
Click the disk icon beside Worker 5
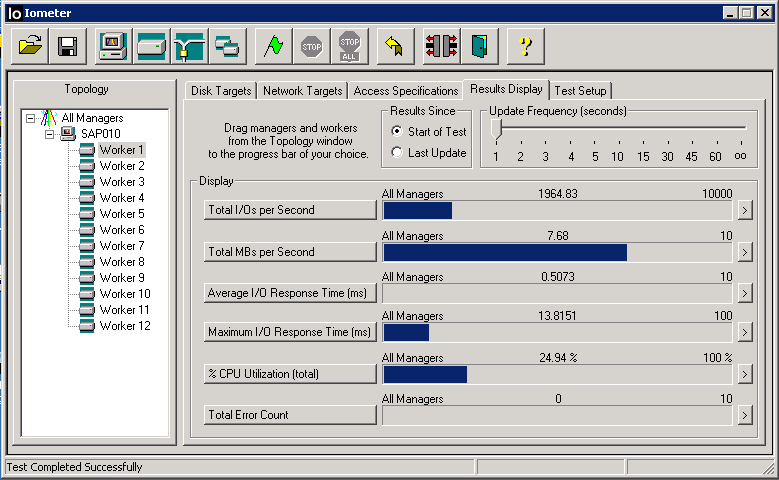(x=87, y=214)
